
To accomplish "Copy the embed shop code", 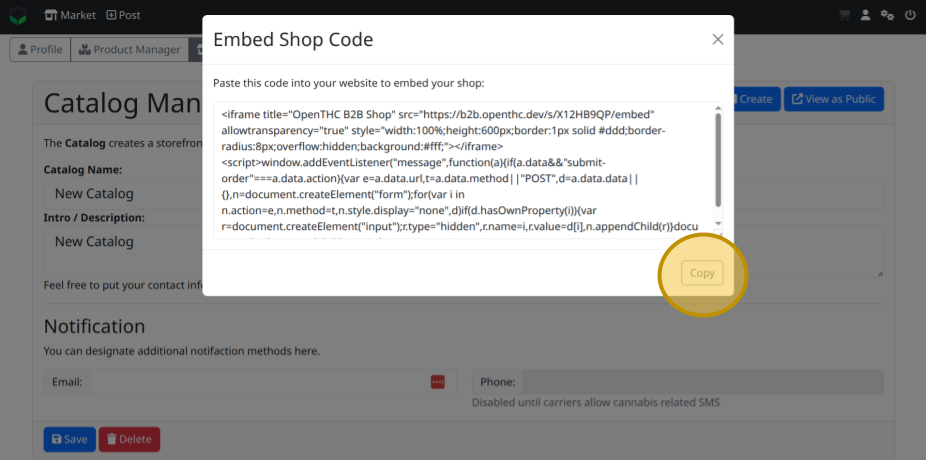I will coord(702,273).
